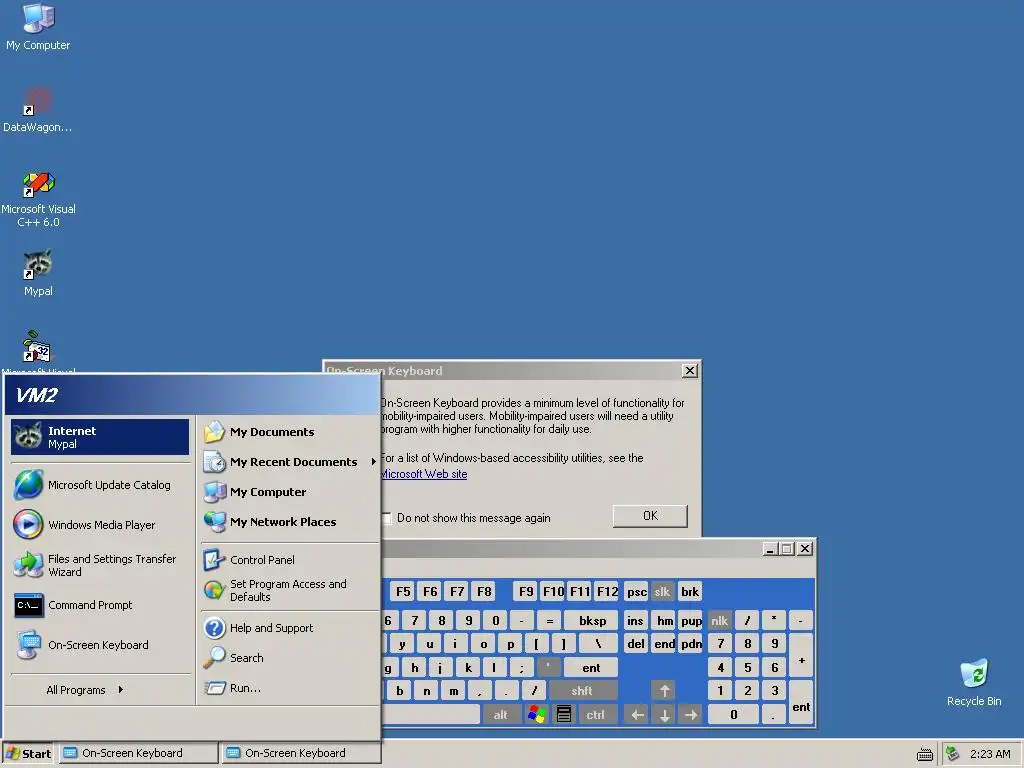Click the up arrow key
This screenshot has width=1024, height=768.
coord(664,691)
